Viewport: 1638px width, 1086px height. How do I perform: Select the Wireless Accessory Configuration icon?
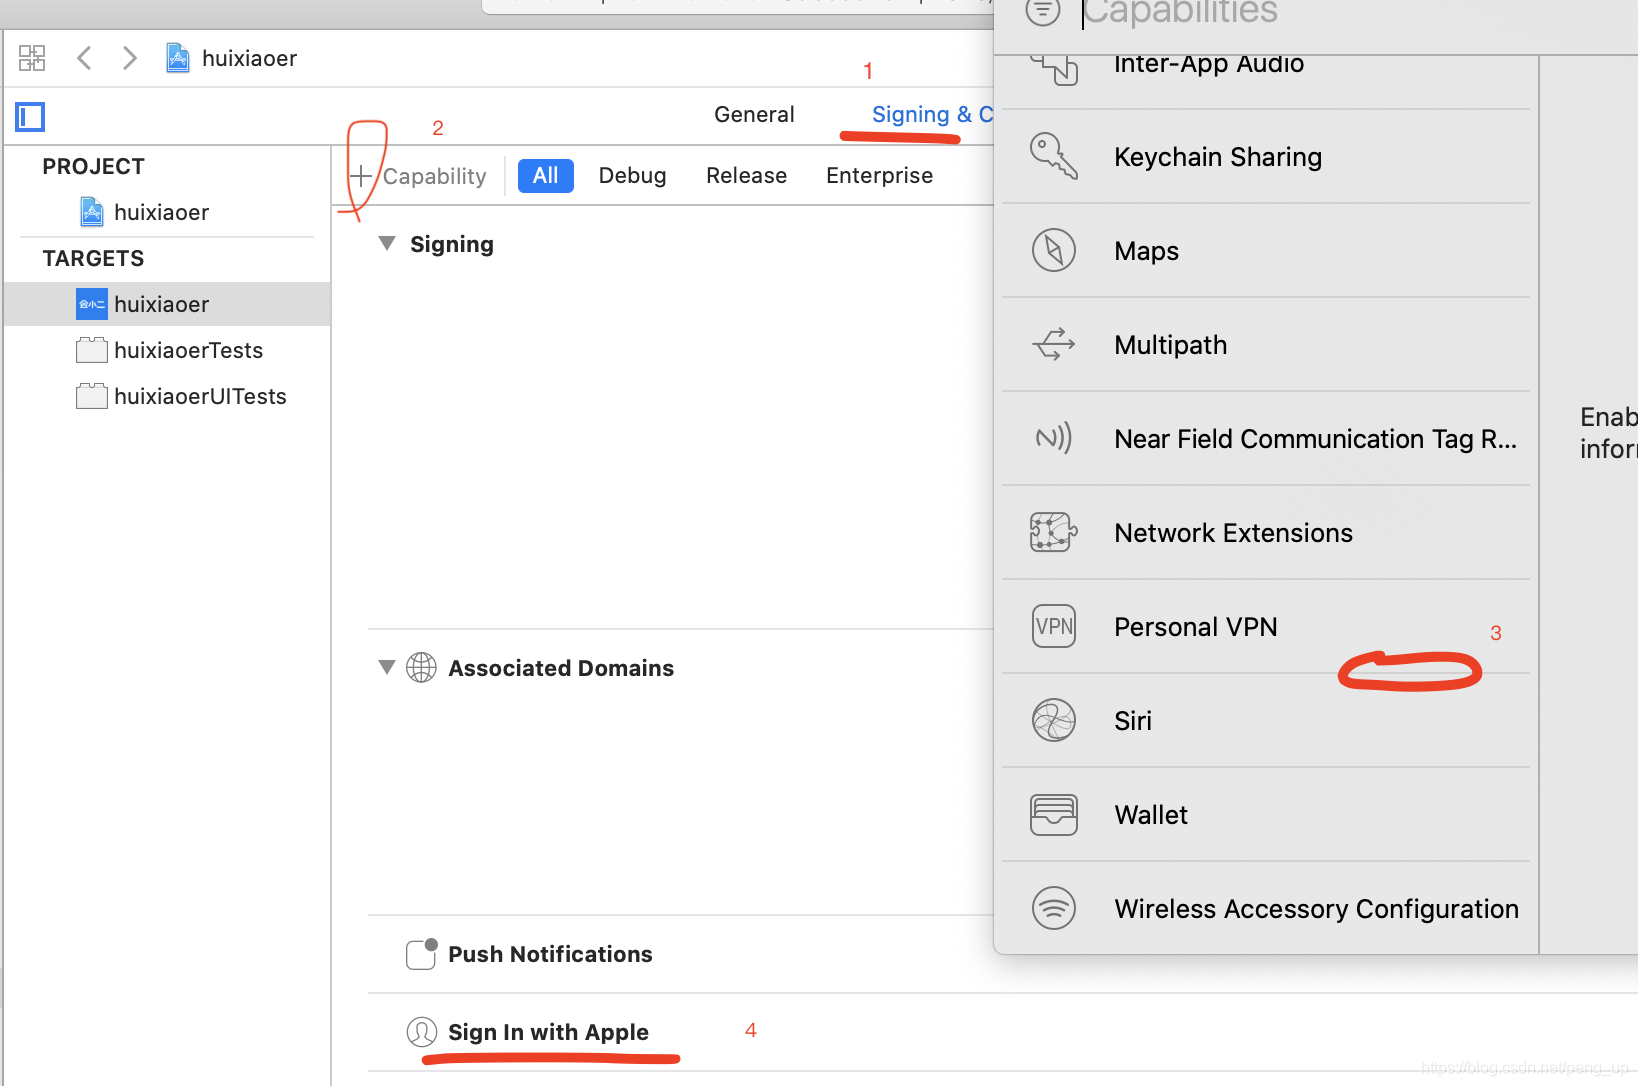pyautogui.click(x=1054, y=908)
